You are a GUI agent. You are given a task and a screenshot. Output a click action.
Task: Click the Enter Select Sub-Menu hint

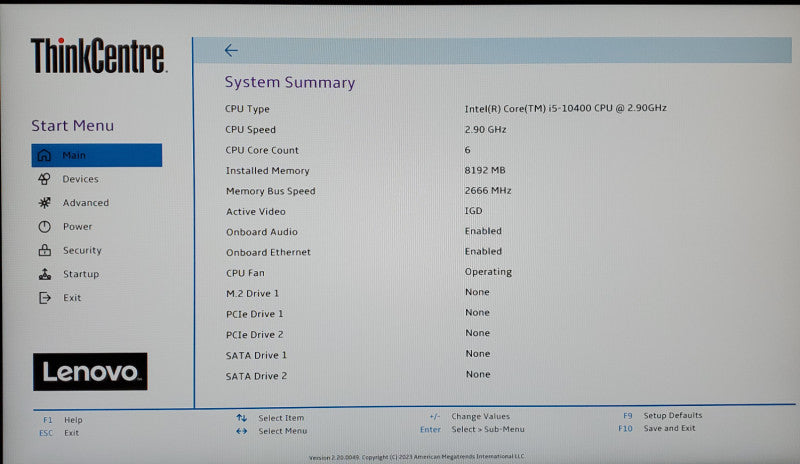click(x=472, y=429)
